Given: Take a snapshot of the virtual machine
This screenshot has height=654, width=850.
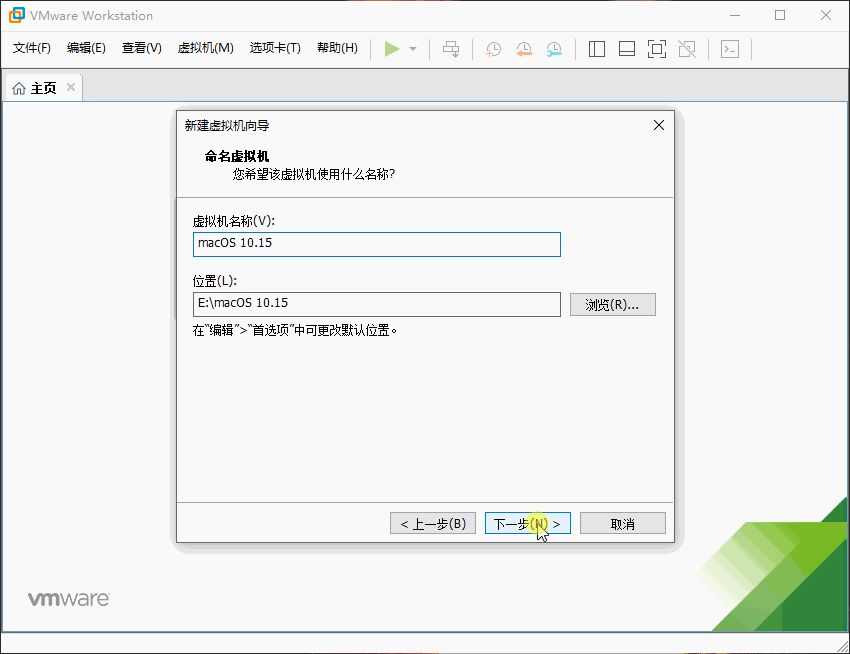Looking at the screenshot, I should click(x=493, y=48).
